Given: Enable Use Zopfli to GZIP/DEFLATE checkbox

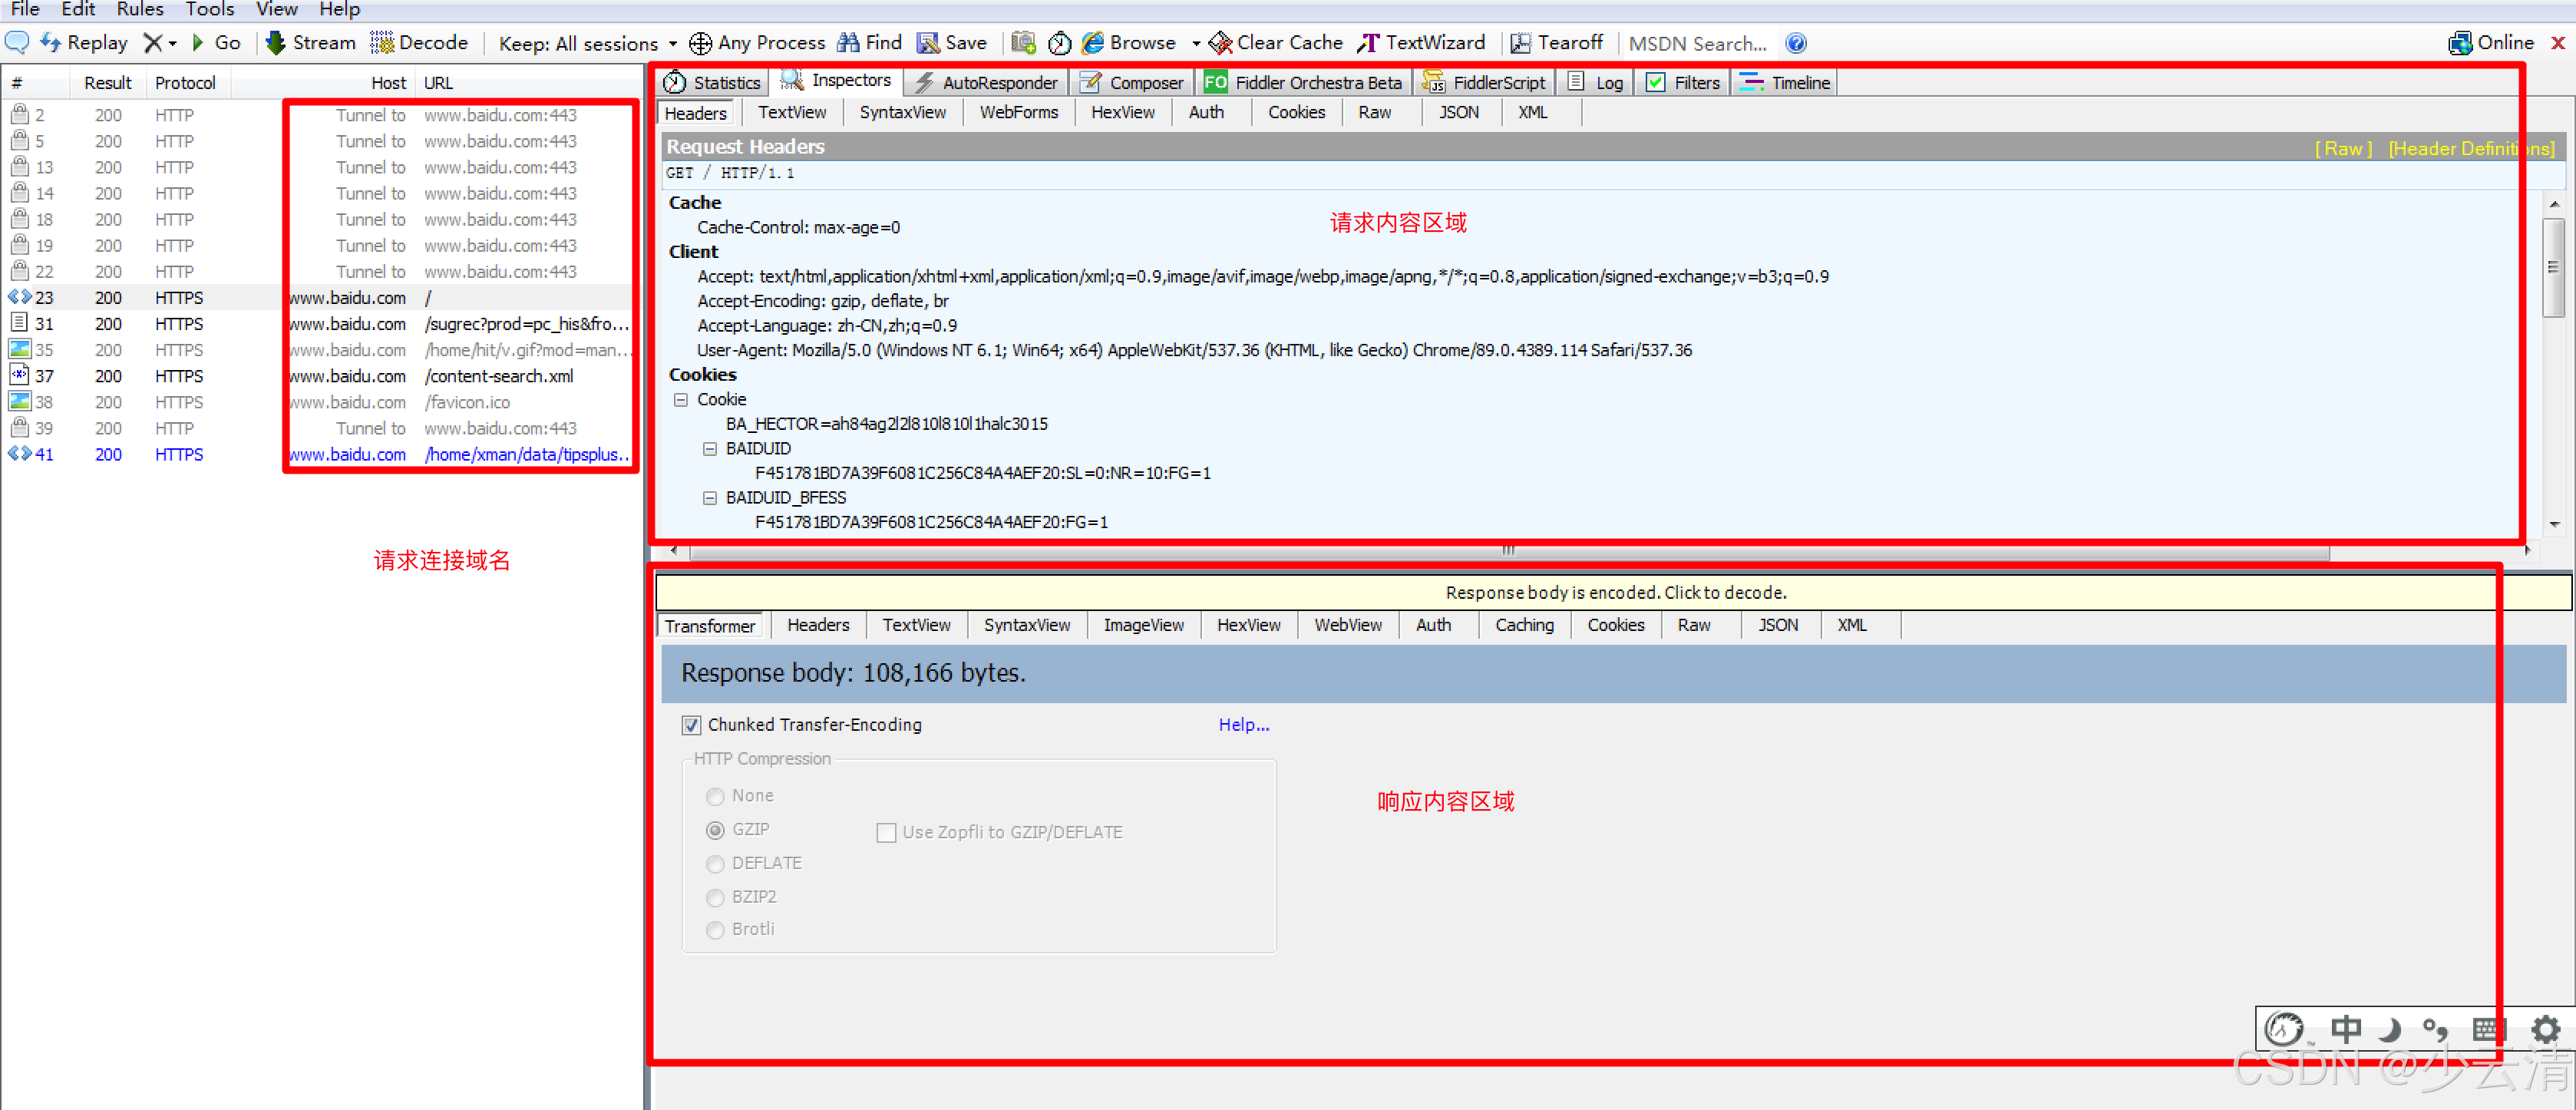Looking at the screenshot, I should 886,832.
